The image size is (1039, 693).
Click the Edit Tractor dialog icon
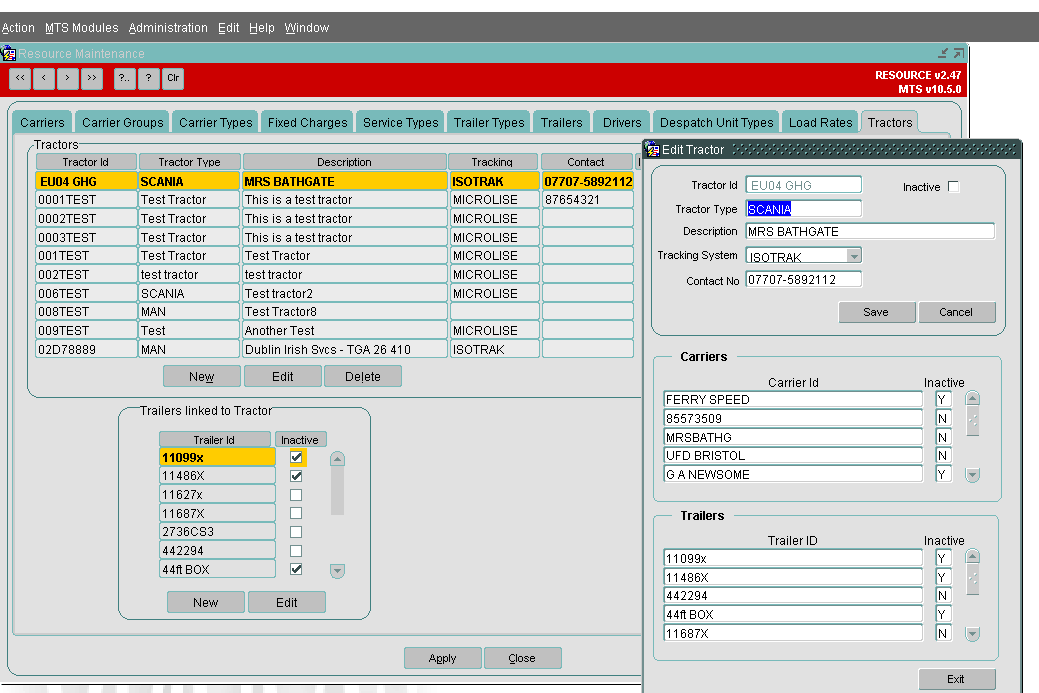[x=653, y=150]
